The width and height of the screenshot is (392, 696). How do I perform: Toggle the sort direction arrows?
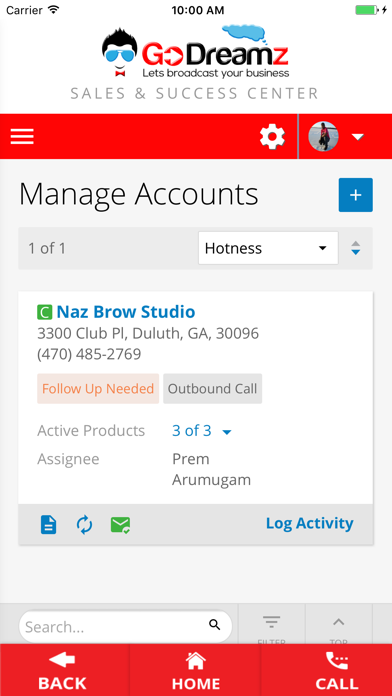point(356,248)
